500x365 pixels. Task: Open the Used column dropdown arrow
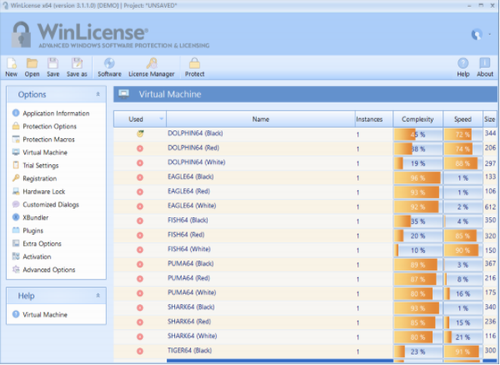tap(161, 119)
